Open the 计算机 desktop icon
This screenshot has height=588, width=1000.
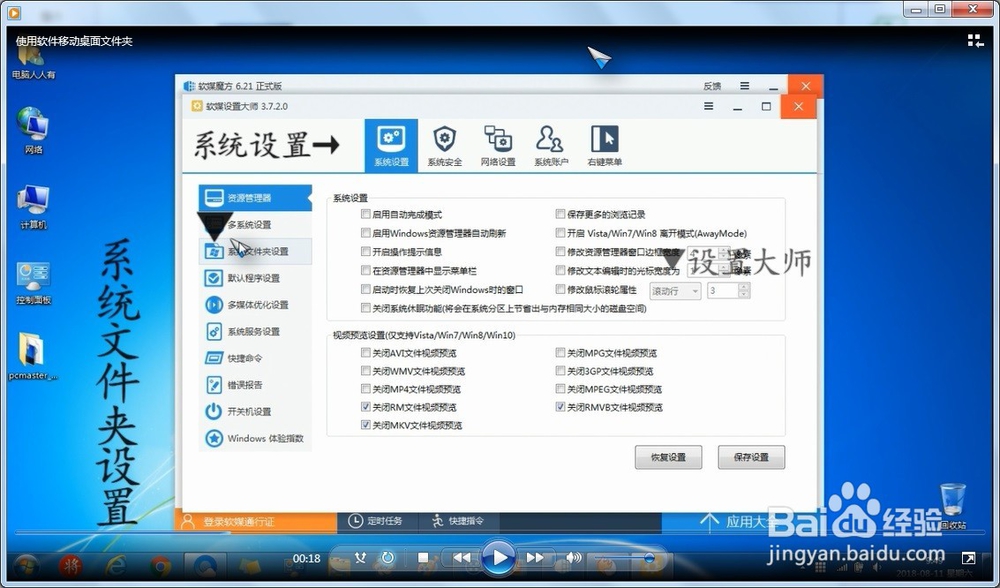point(33,208)
